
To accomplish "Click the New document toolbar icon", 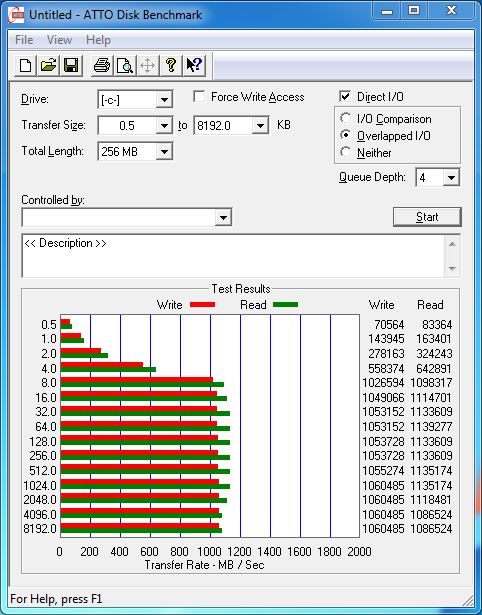I will tap(25, 65).
